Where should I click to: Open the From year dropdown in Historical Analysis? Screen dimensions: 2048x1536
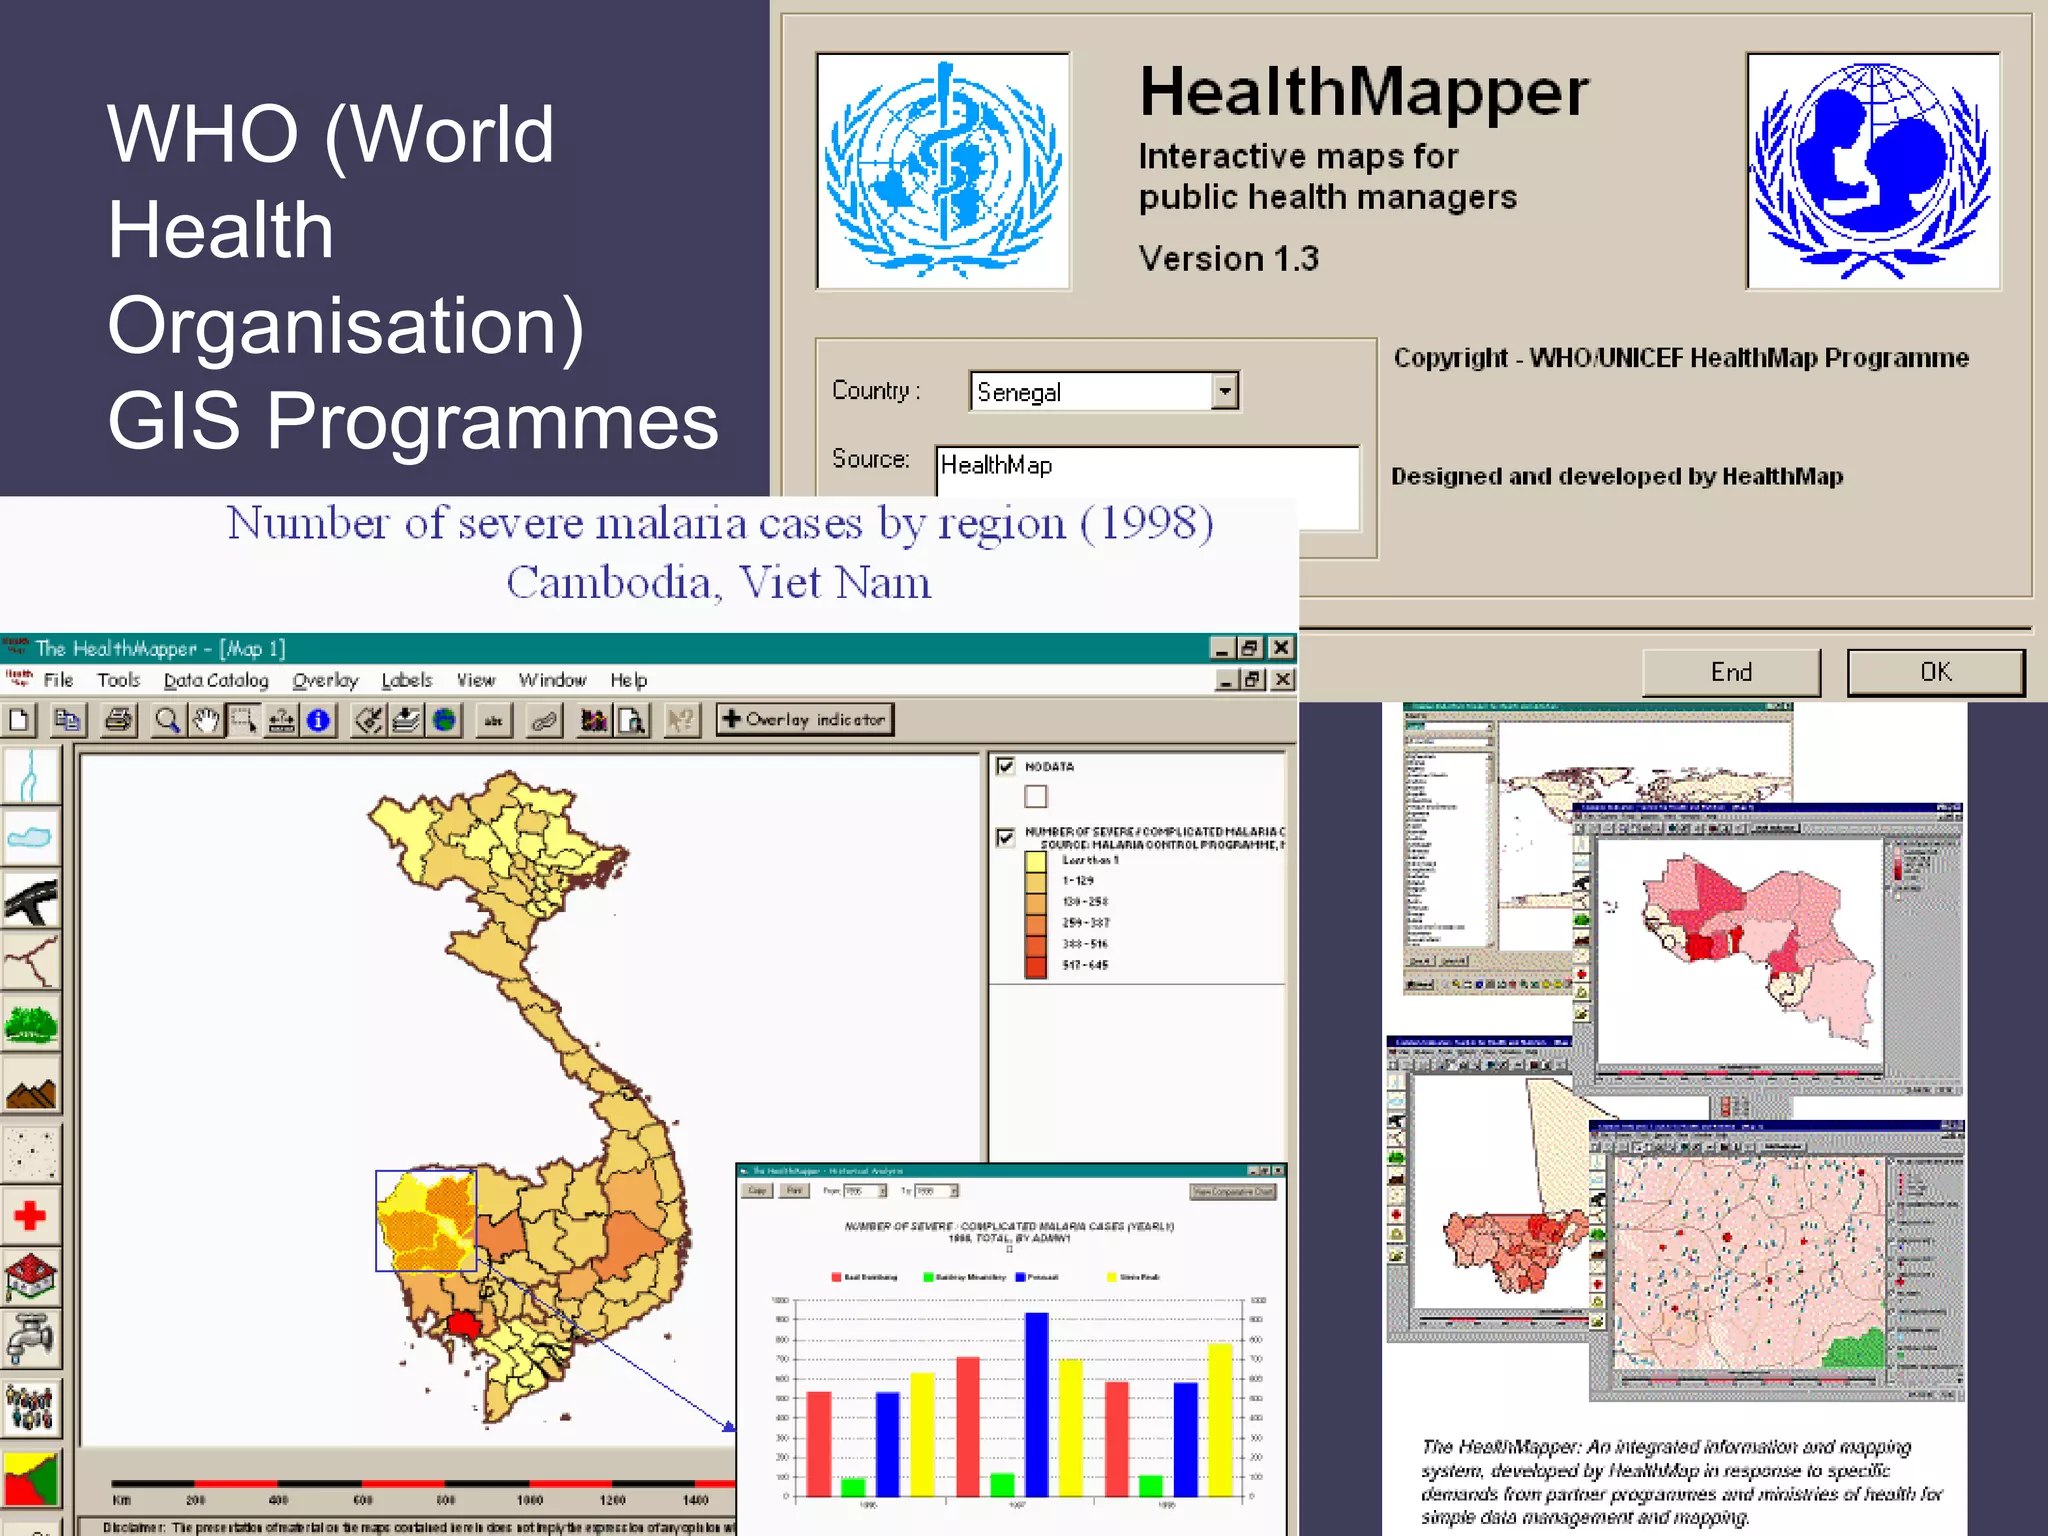[x=883, y=1191]
